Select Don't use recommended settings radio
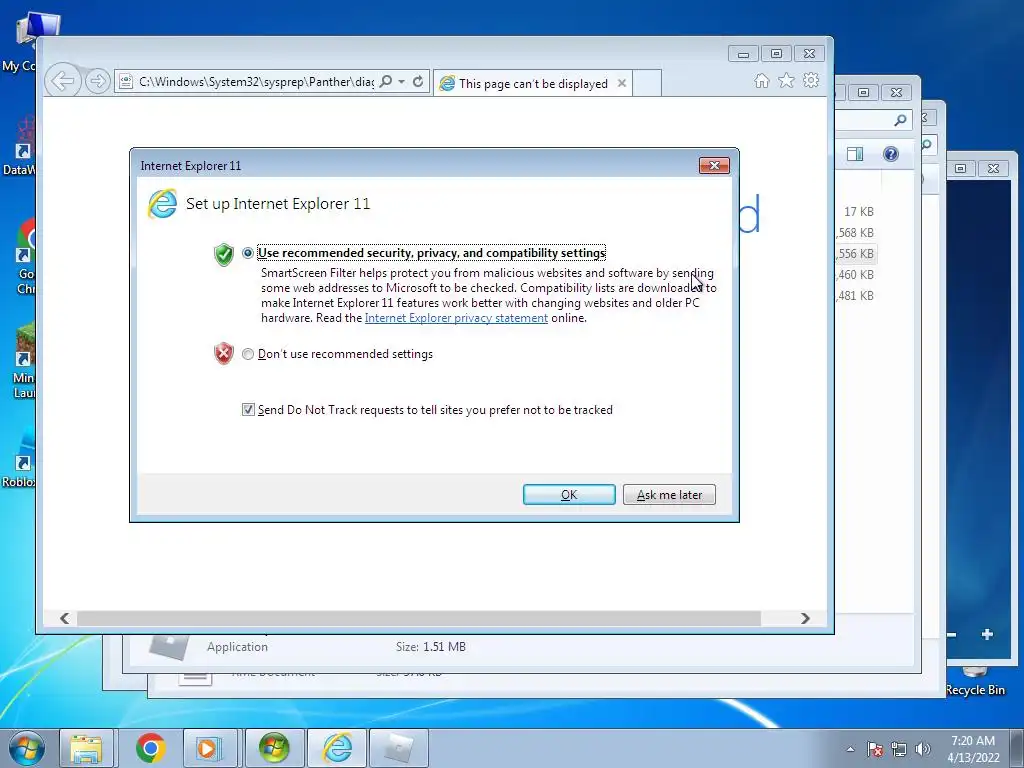This screenshot has height=768, width=1024. 248,354
